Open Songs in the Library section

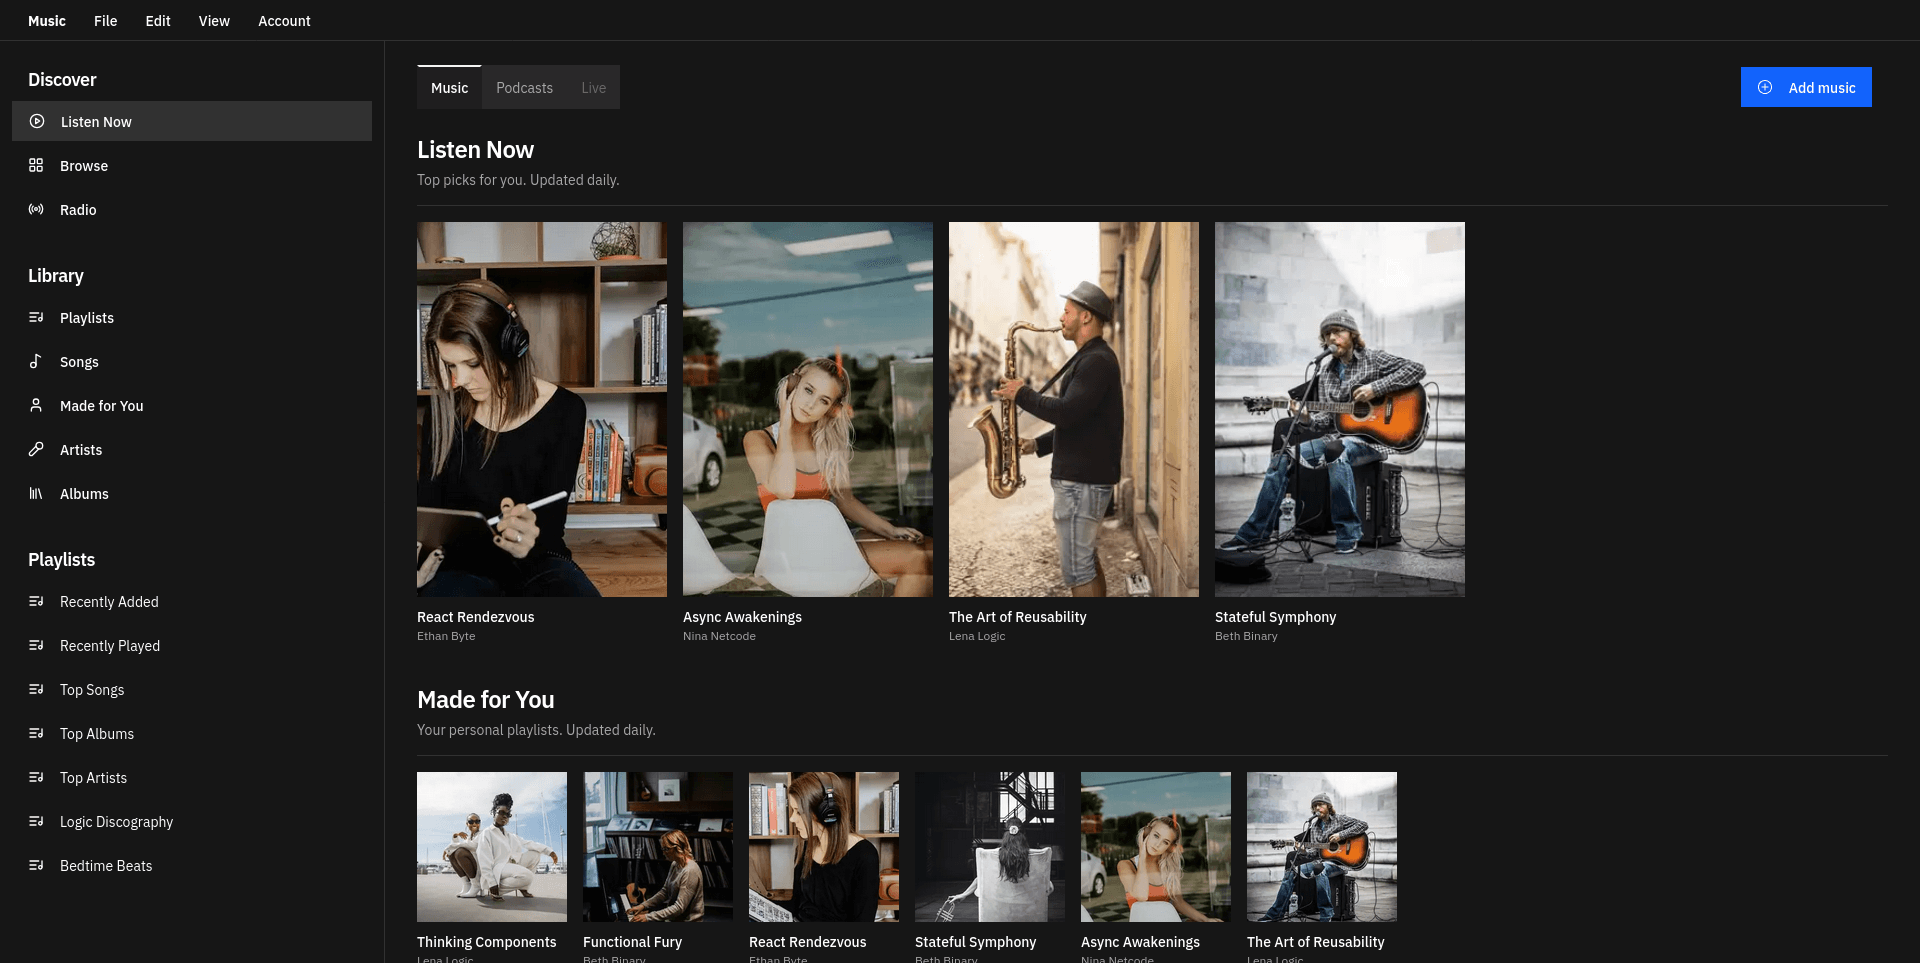pyautogui.click(x=192, y=361)
